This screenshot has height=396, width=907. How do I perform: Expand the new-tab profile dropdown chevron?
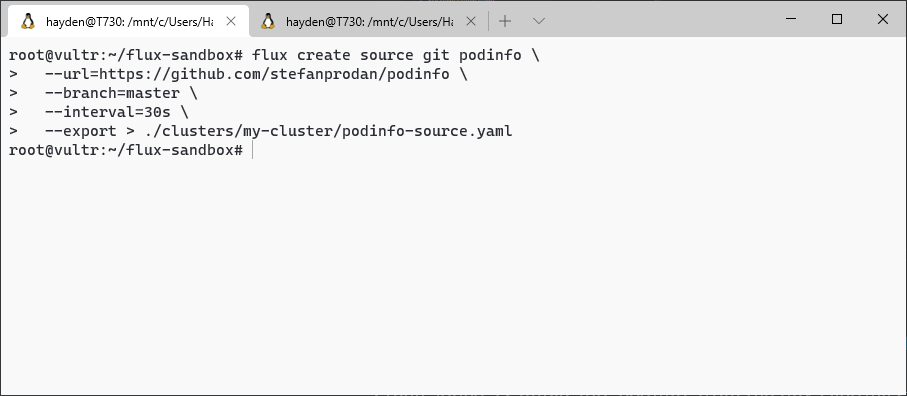pos(539,21)
